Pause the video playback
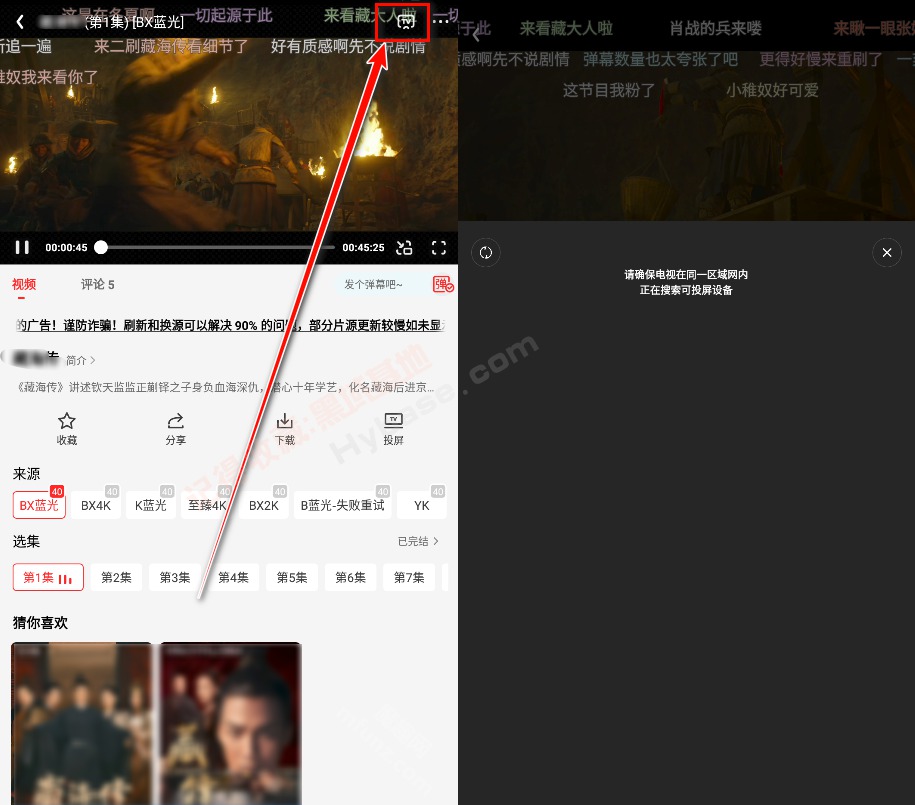 [22, 248]
